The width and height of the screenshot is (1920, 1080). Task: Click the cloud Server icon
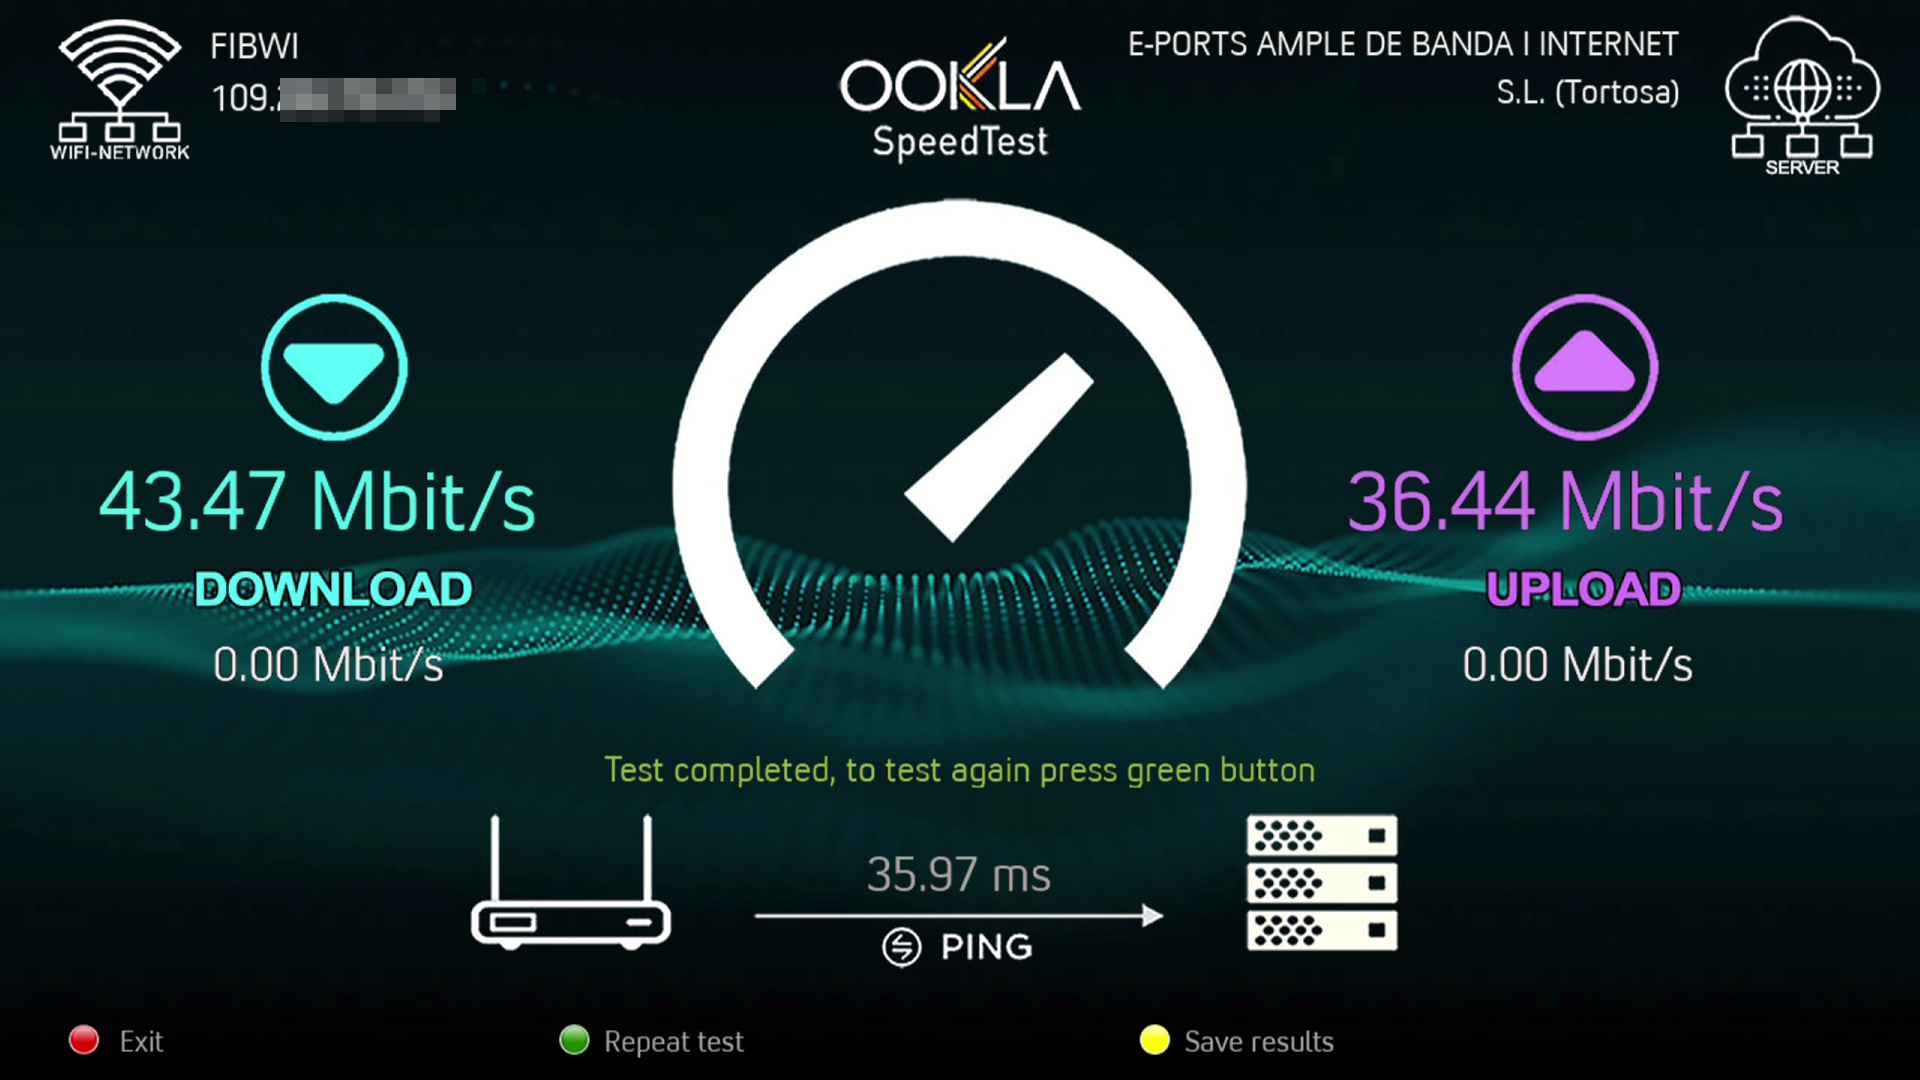[x=1802, y=96]
